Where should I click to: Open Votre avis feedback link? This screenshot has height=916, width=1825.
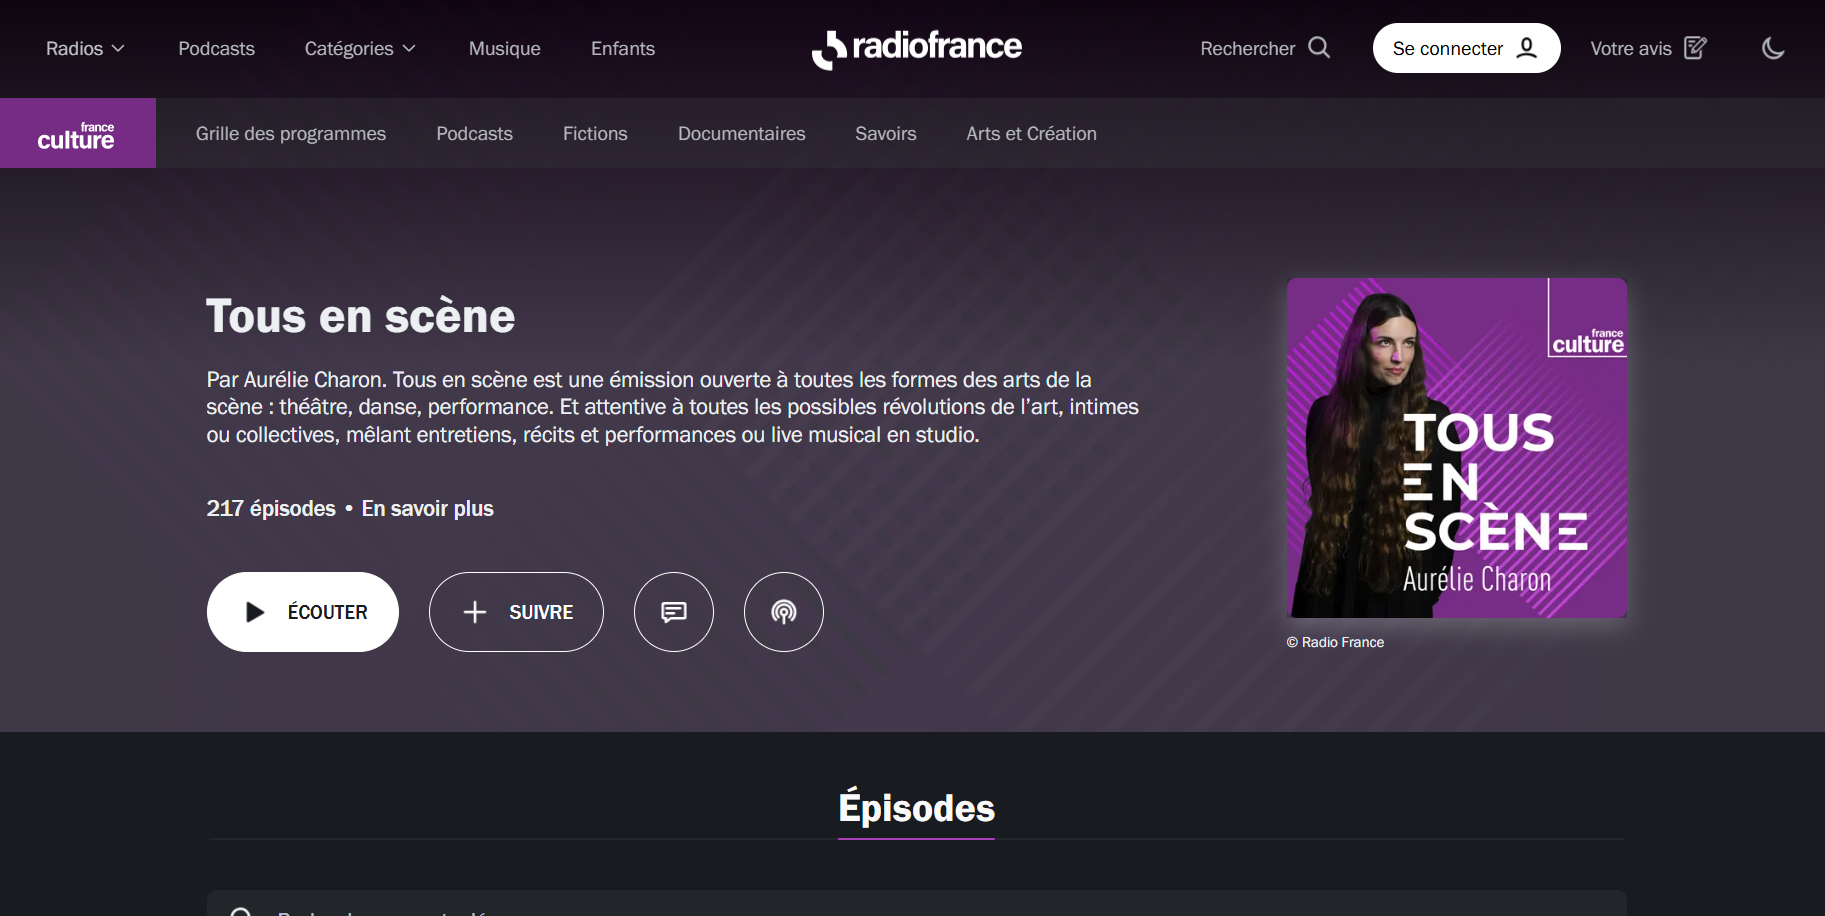1649,48
